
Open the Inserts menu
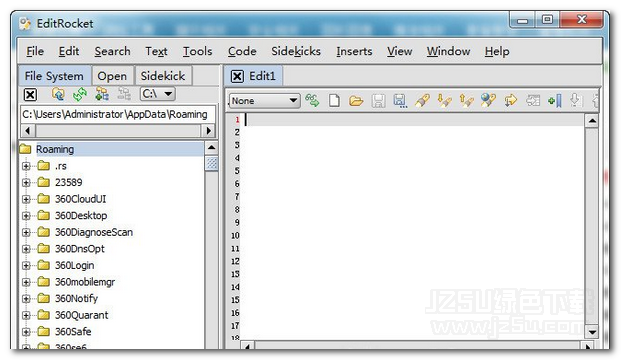pyautogui.click(x=354, y=51)
